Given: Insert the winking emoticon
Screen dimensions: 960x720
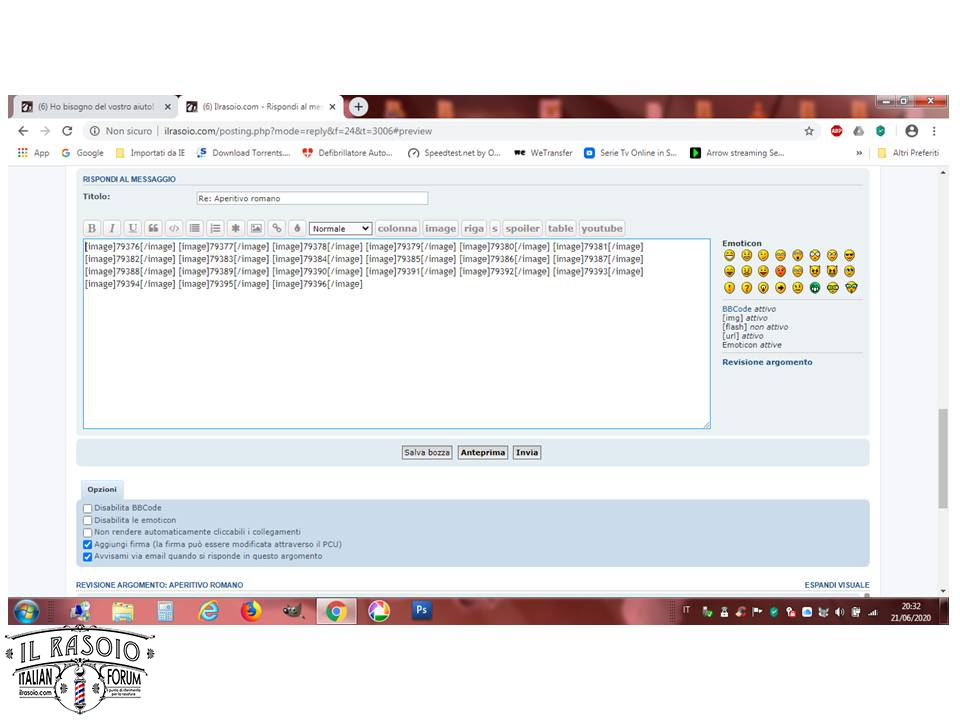Looking at the screenshot, I should tap(763, 255).
